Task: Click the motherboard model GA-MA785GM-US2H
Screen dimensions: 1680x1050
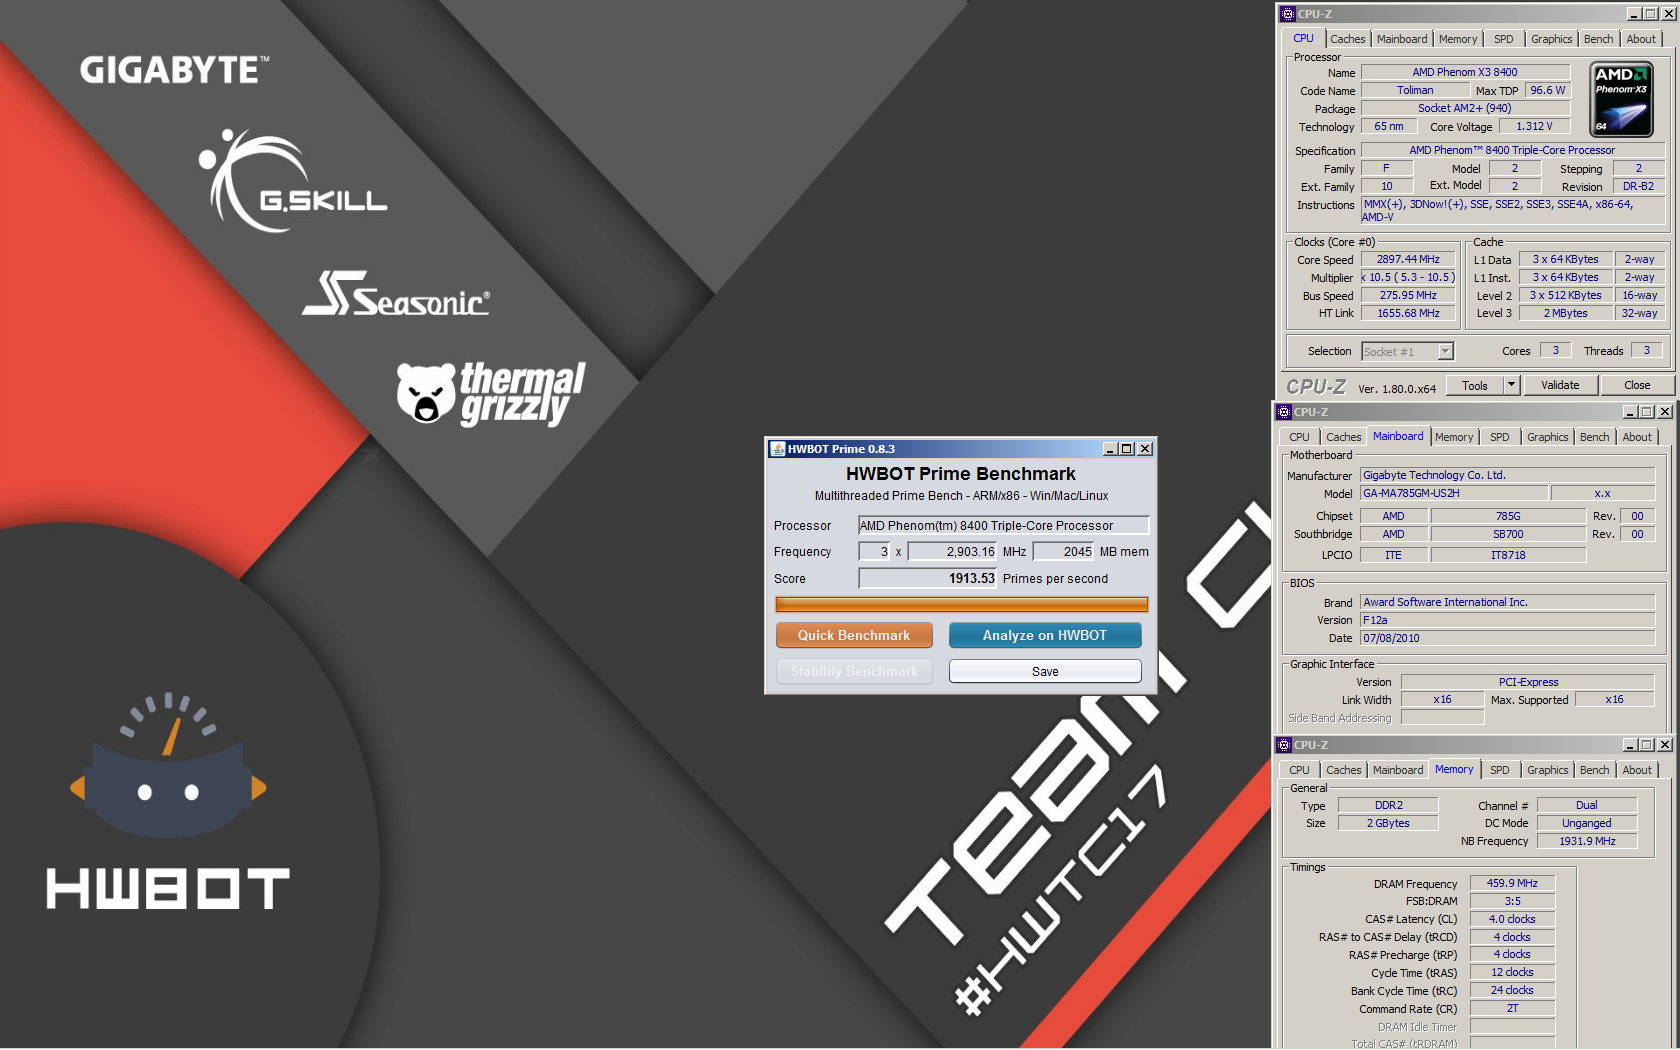Action: tap(1454, 493)
